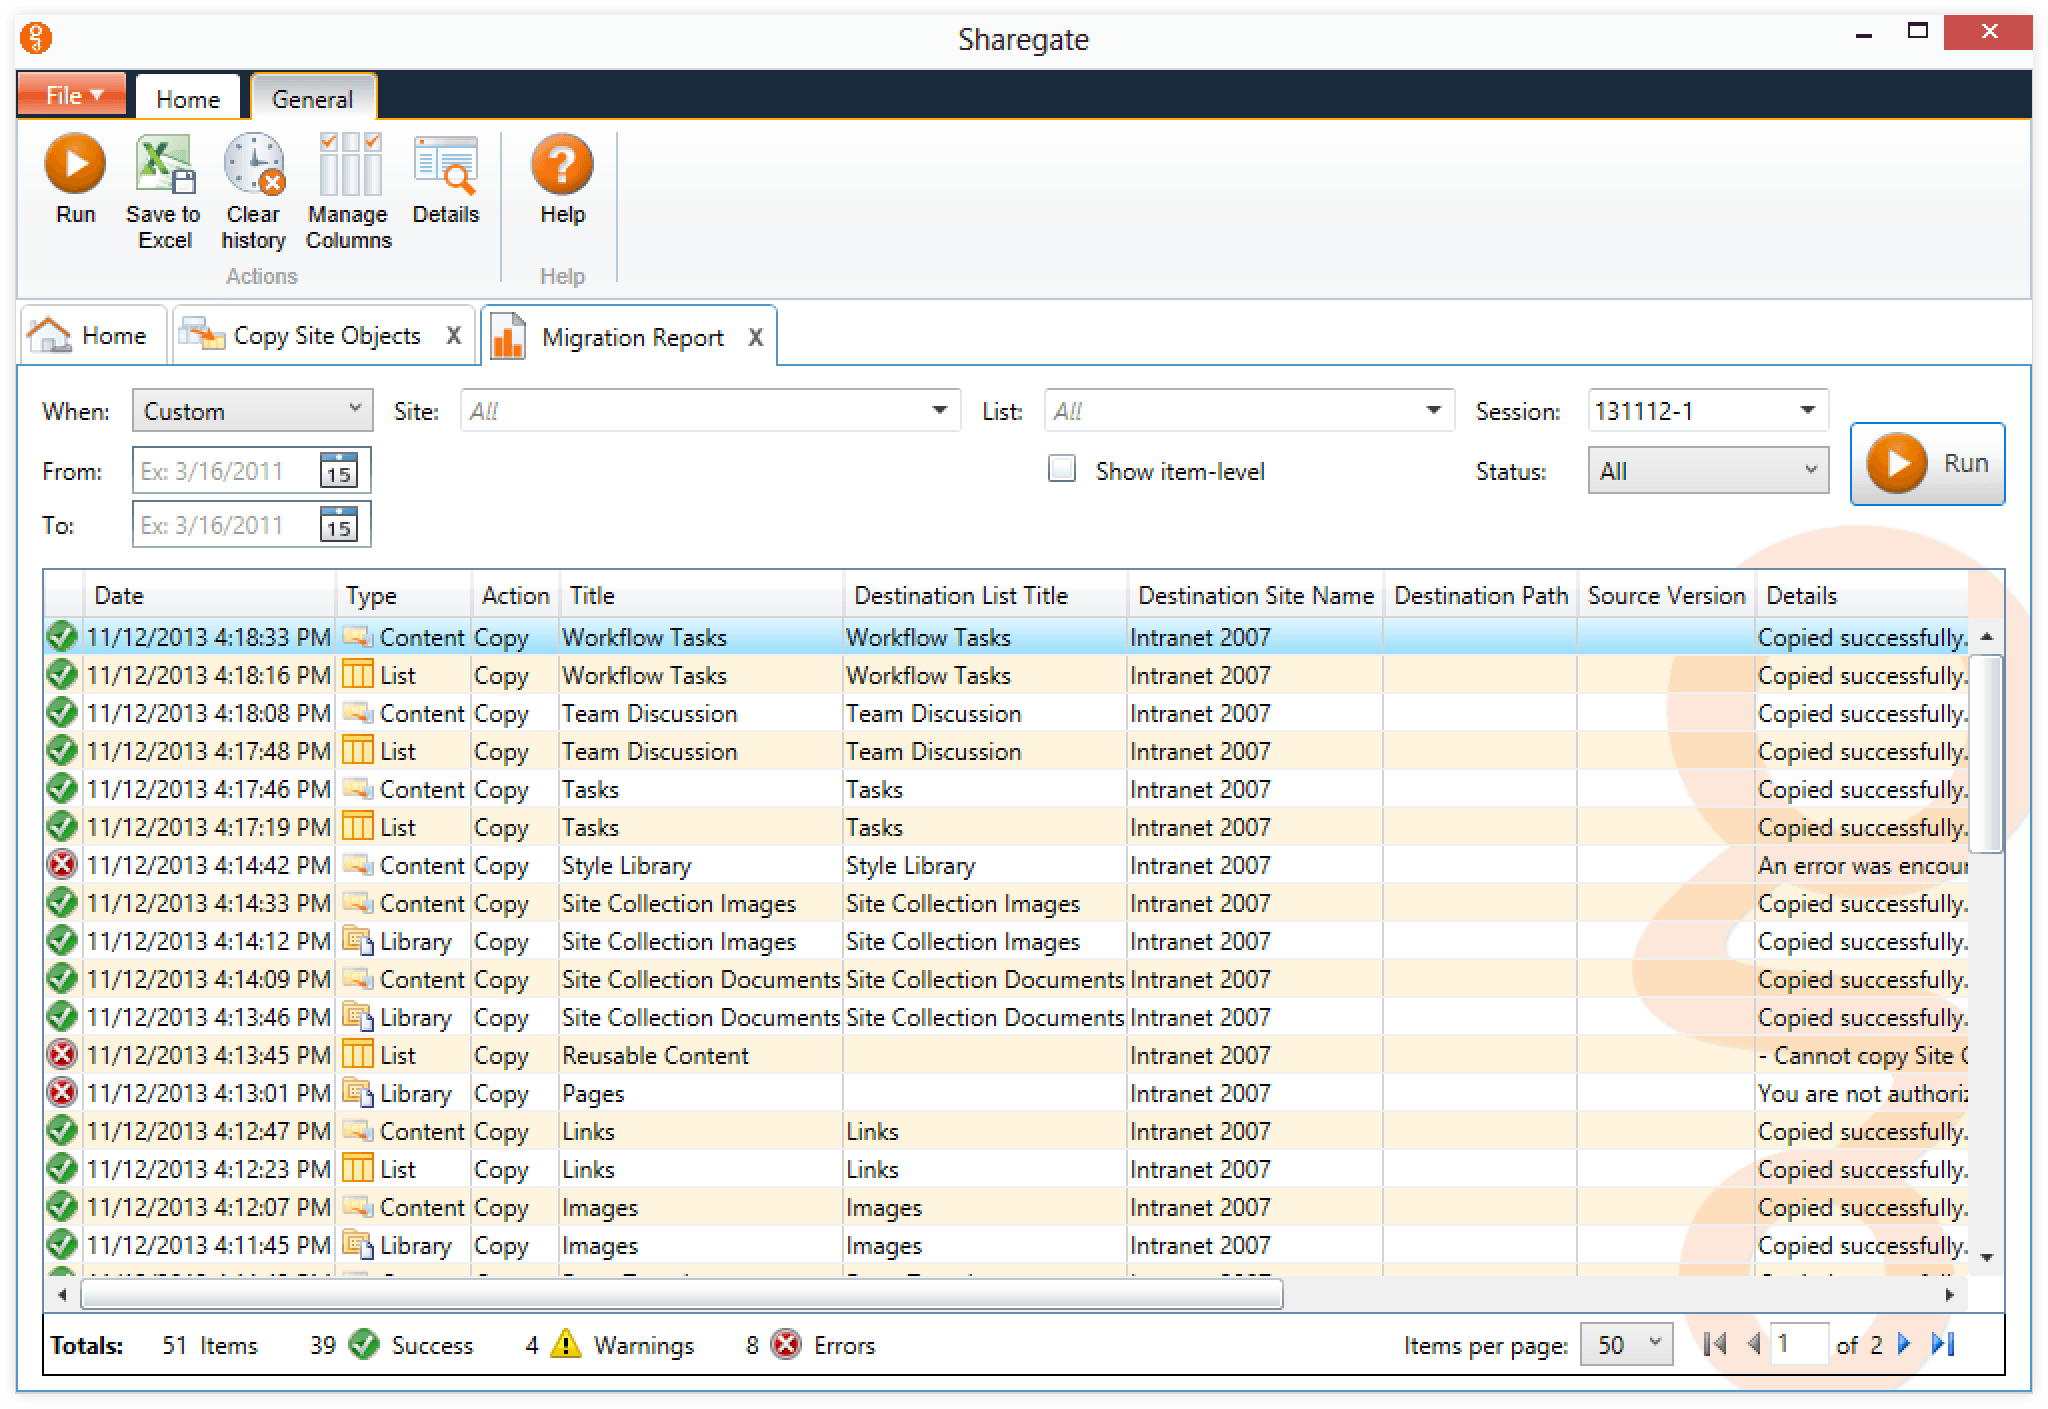
Task: Sort by the Date column header
Action: tap(210, 595)
